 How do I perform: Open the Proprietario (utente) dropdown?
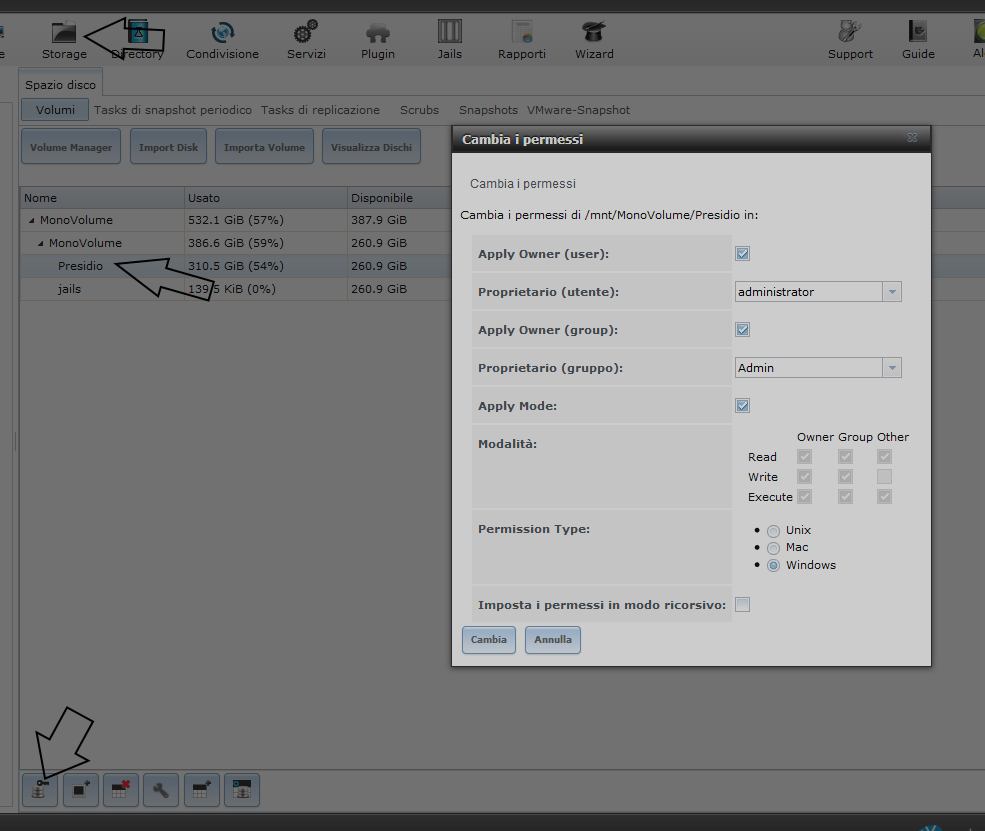[x=892, y=292]
